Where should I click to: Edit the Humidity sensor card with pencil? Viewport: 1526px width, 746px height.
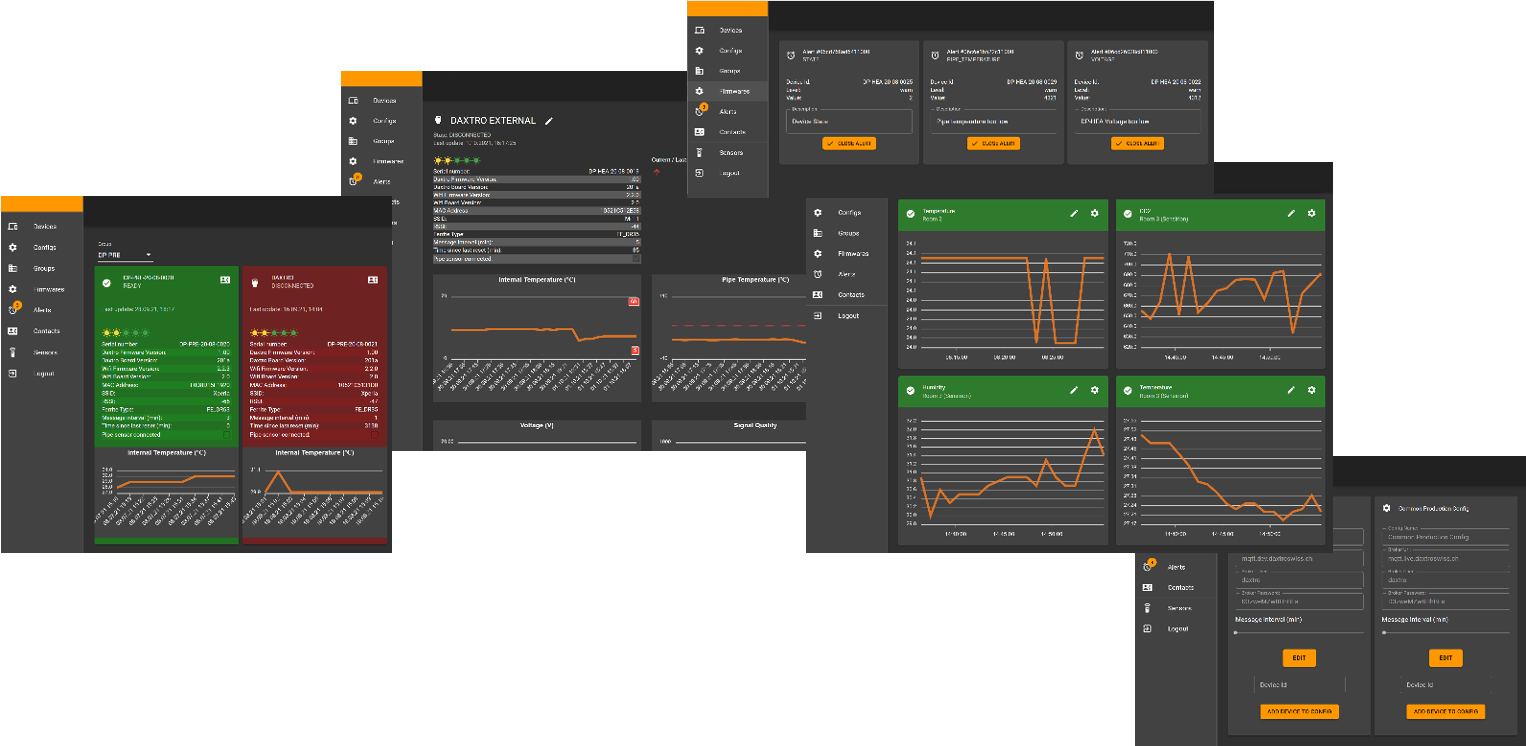click(x=1074, y=389)
